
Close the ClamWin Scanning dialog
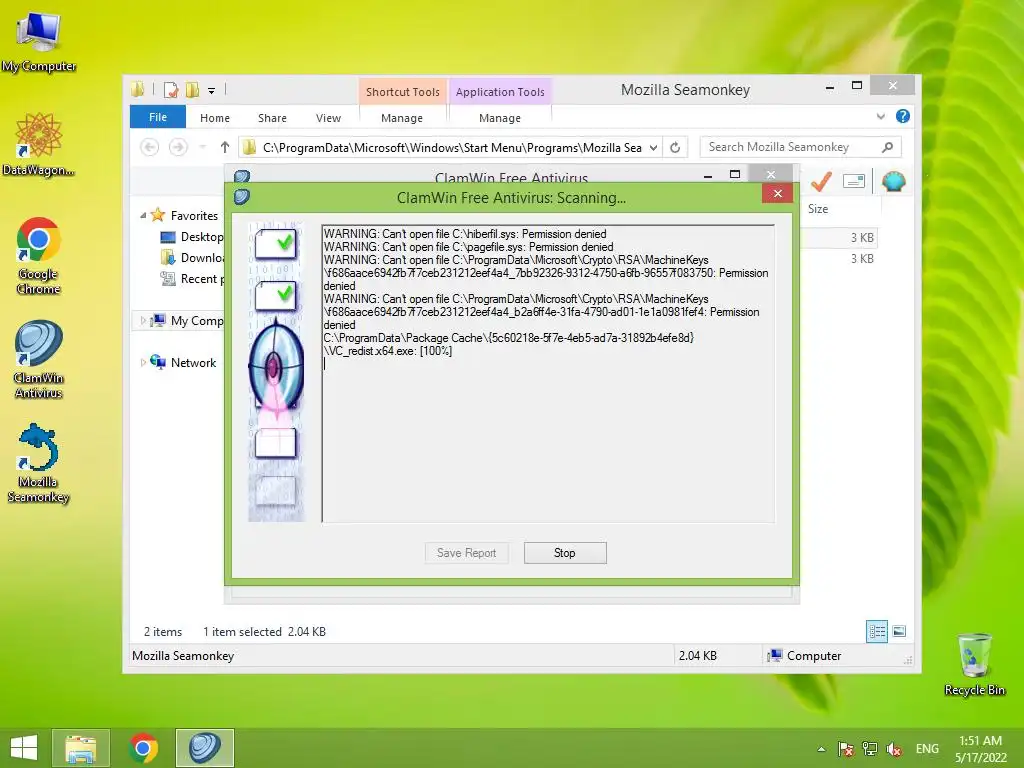(x=777, y=193)
